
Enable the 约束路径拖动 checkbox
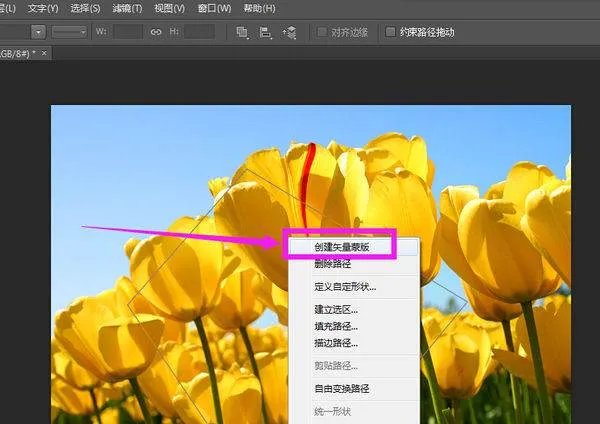point(390,32)
